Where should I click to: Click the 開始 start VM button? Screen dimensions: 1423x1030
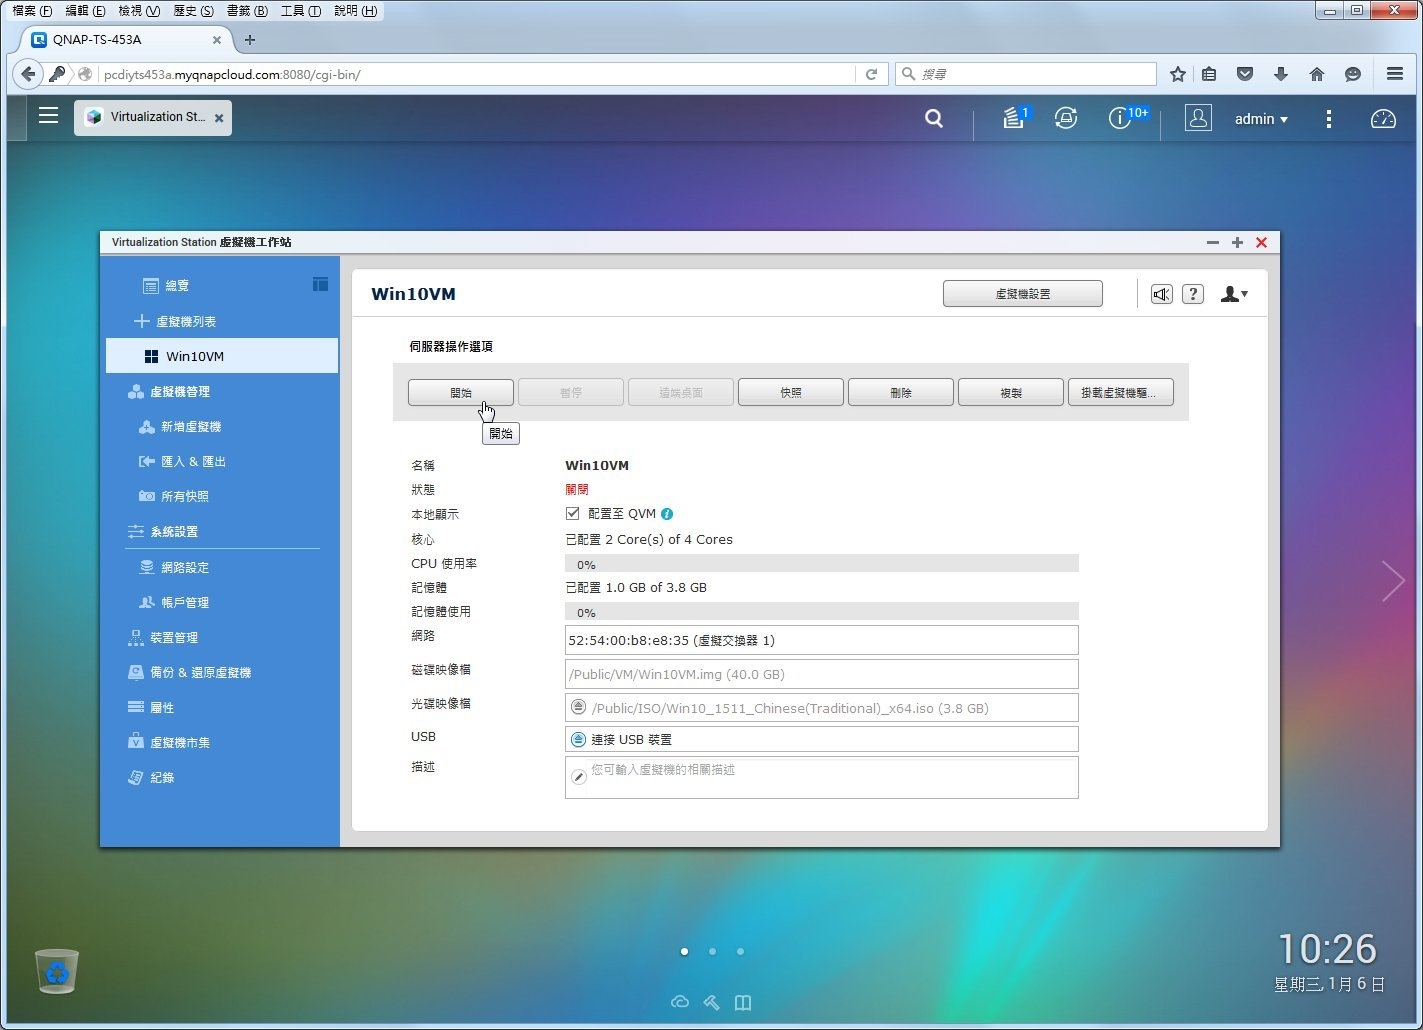461,393
